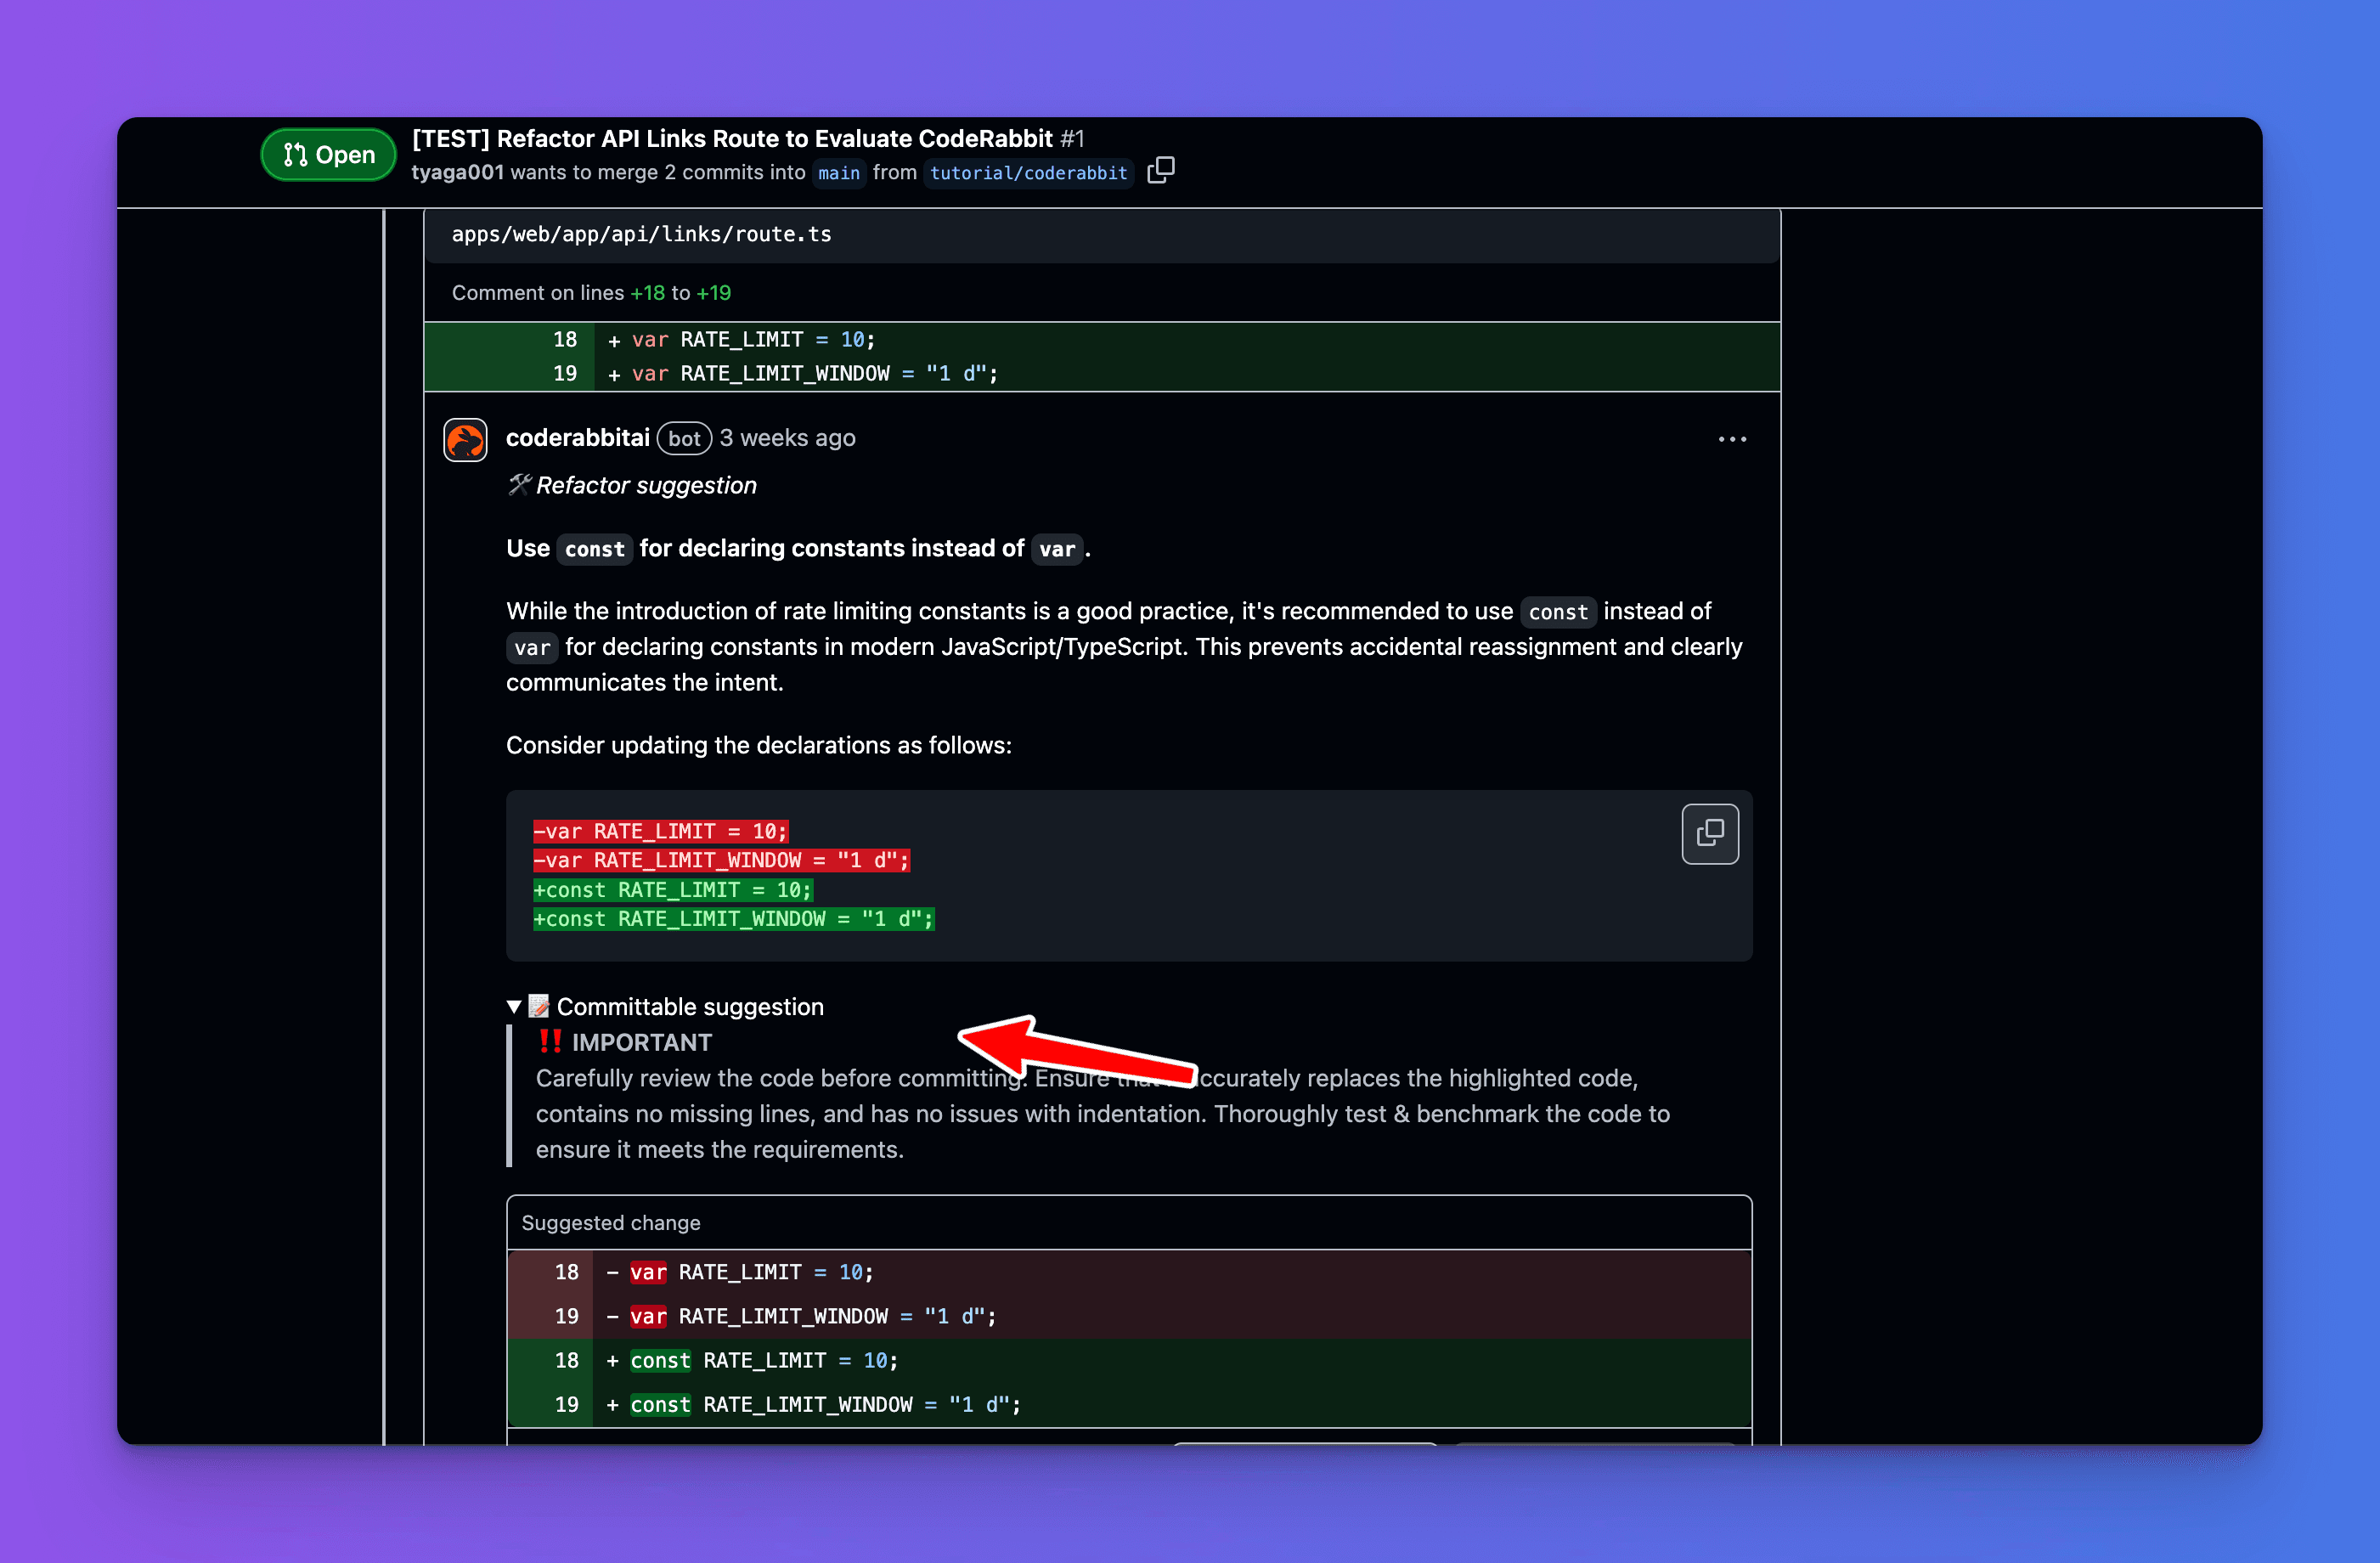
Task: Open the comment options ellipsis menu
Action: tap(1731, 439)
